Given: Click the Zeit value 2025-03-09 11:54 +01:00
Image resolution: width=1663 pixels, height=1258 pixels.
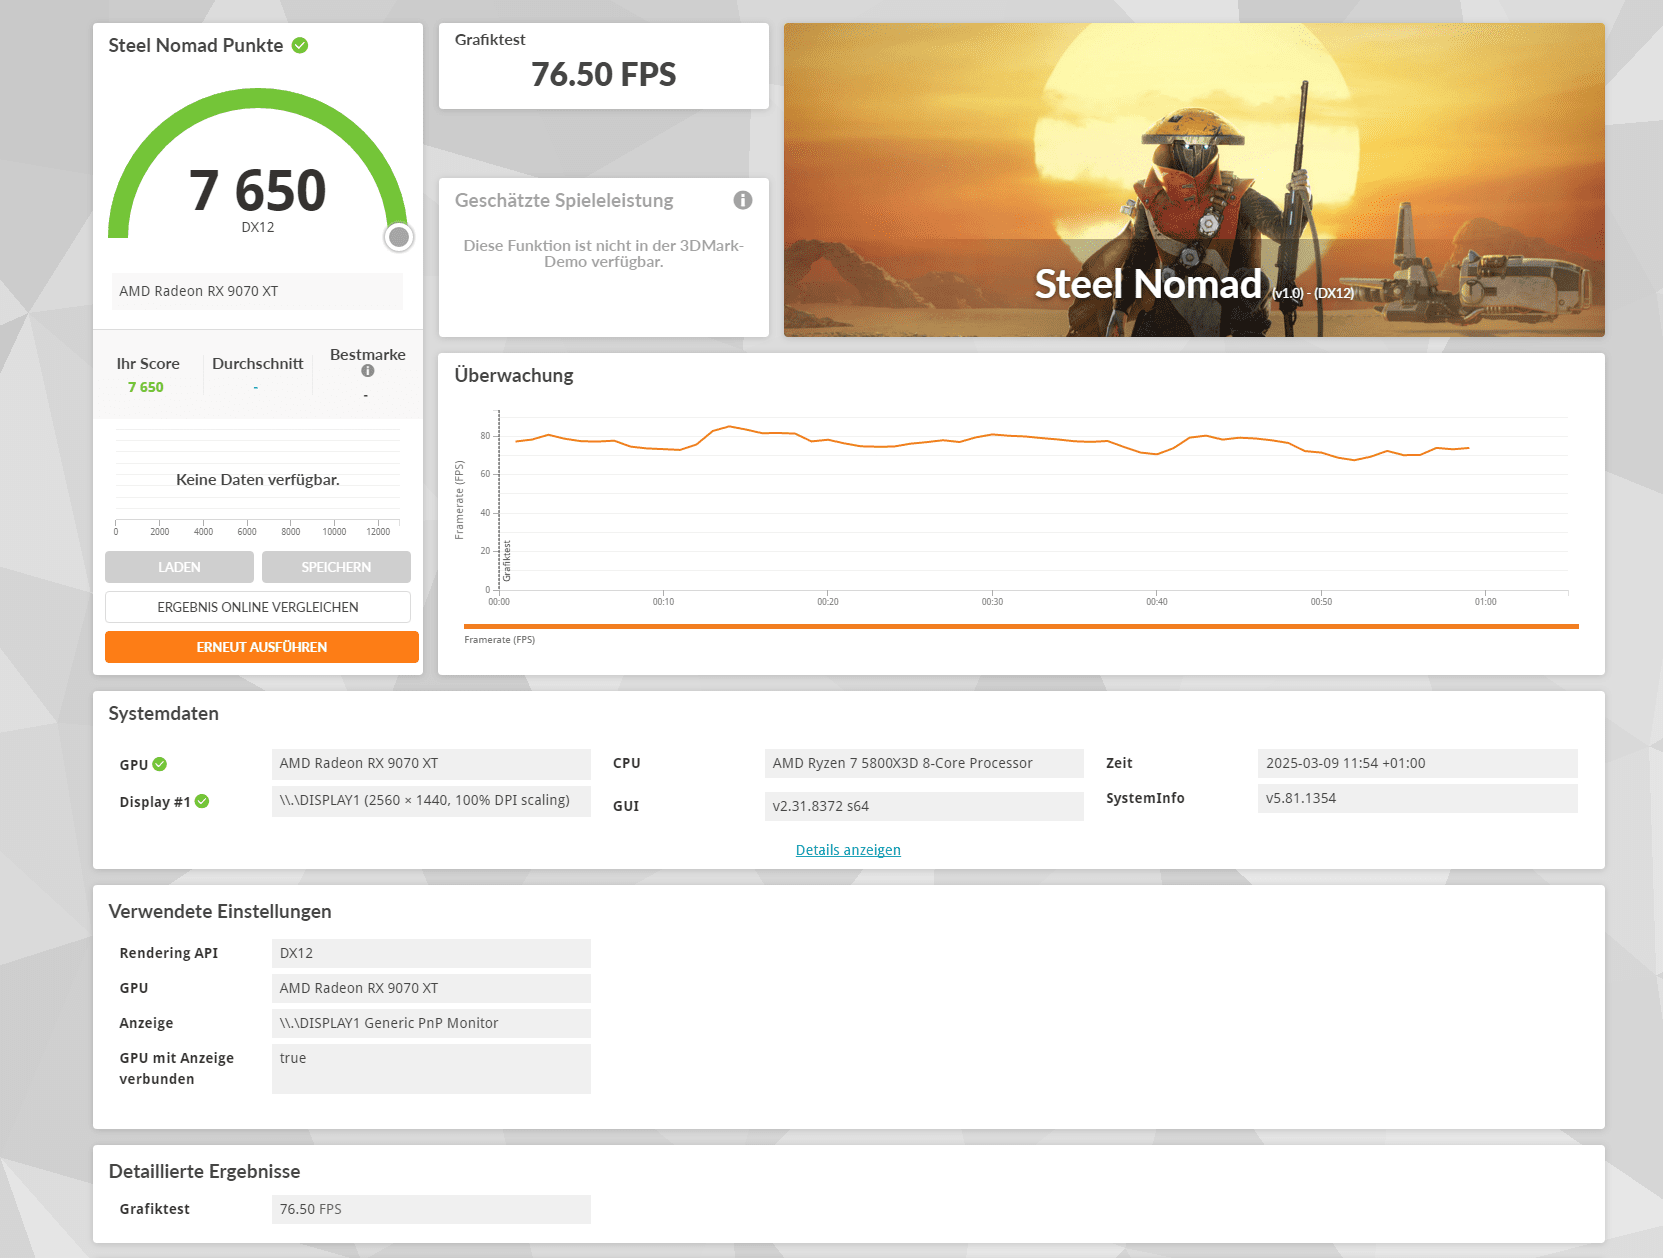Looking at the screenshot, I should 1418,763.
